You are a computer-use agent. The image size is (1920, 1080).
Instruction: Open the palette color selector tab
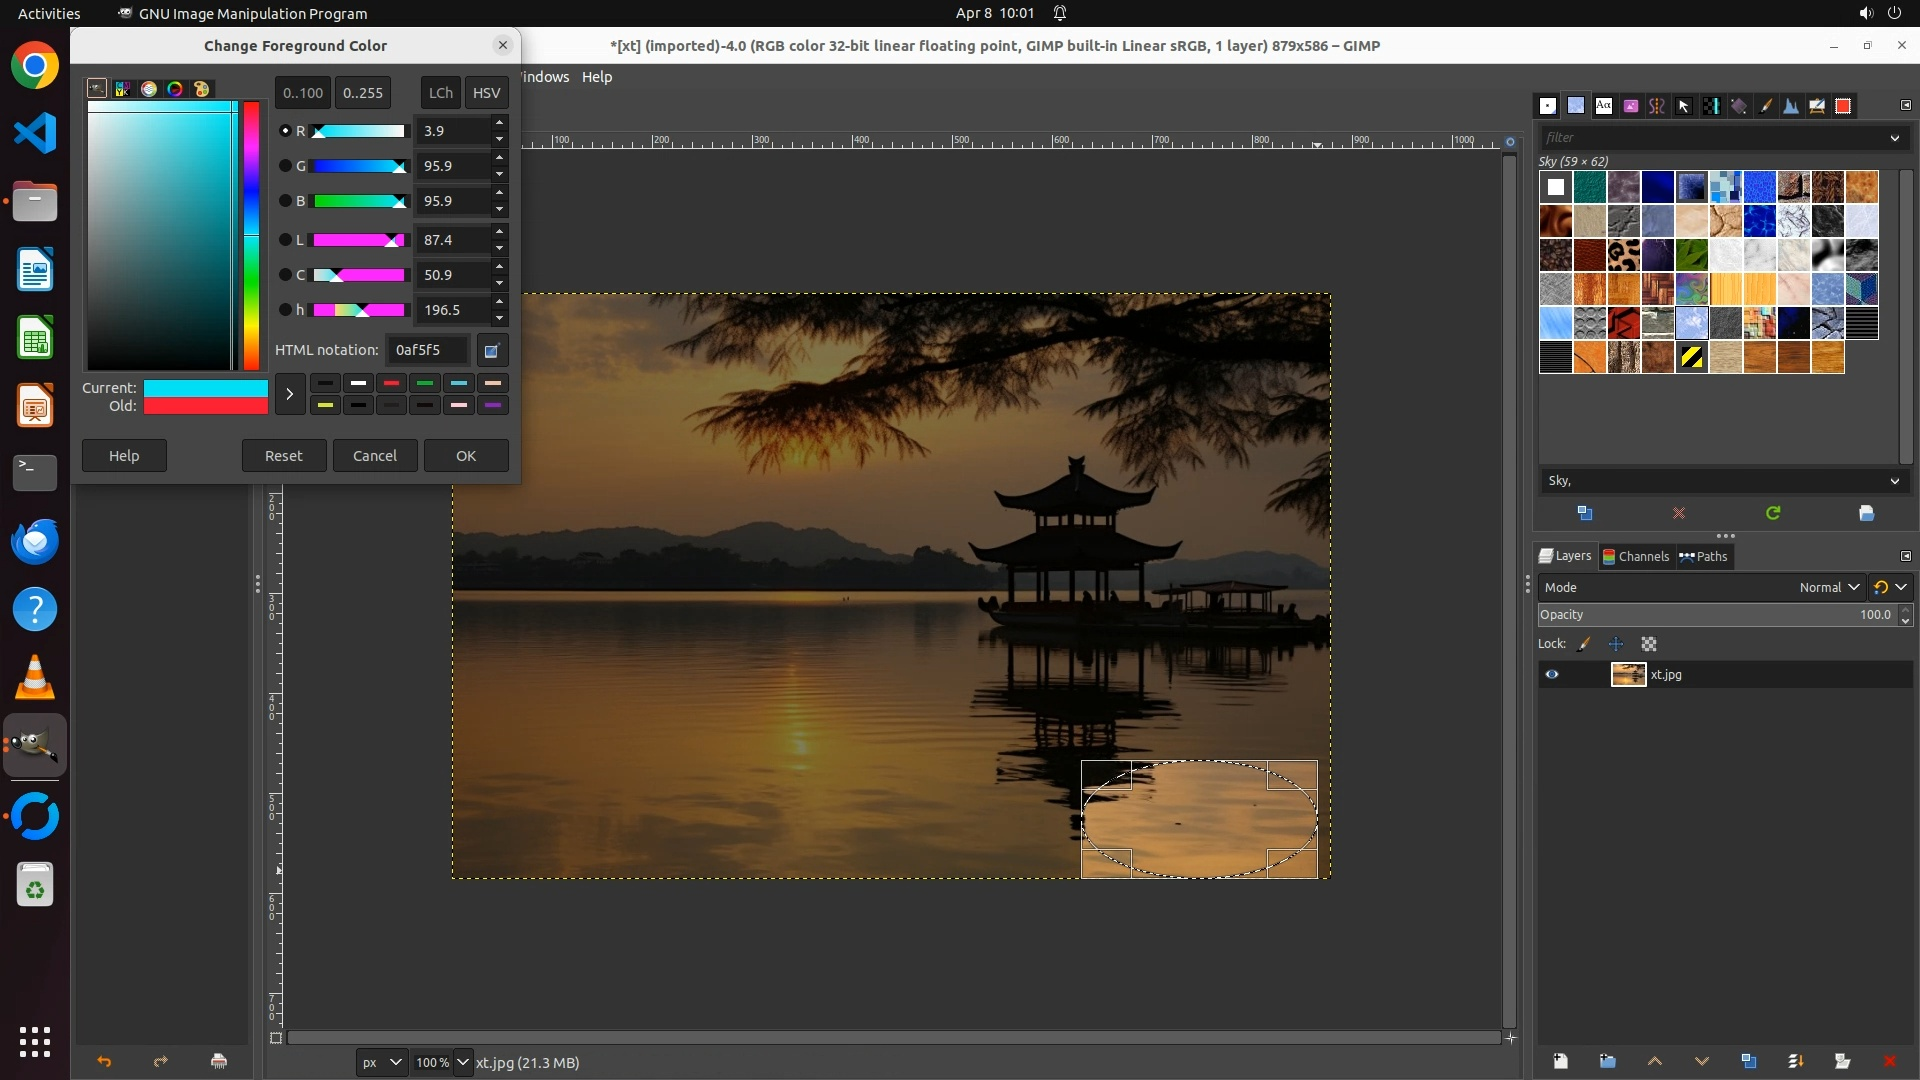point(201,89)
